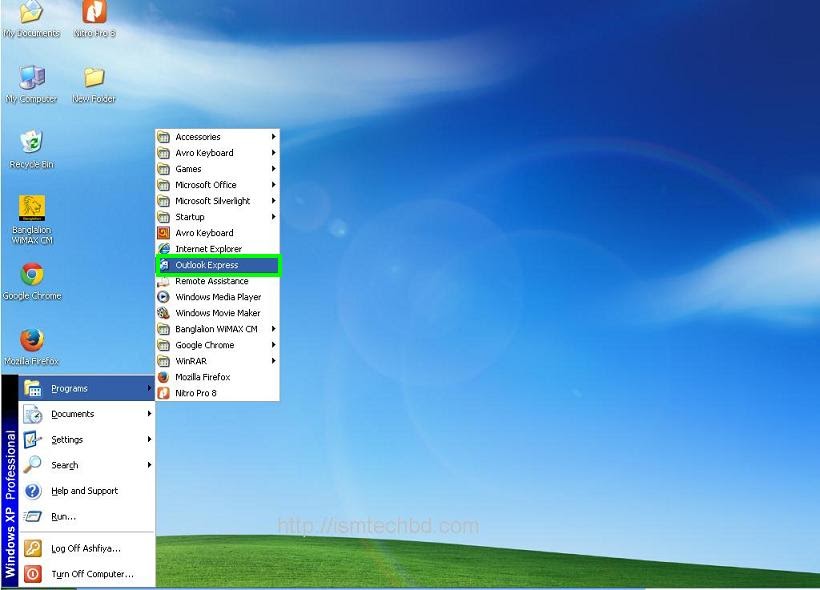
Task: Click Mozilla Firefox icon in Programs list
Action: tap(164, 377)
